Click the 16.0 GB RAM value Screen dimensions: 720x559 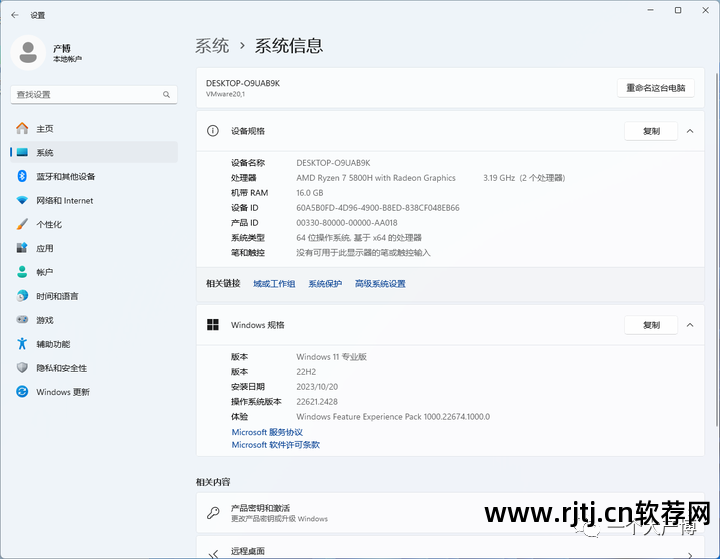tap(310, 193)
